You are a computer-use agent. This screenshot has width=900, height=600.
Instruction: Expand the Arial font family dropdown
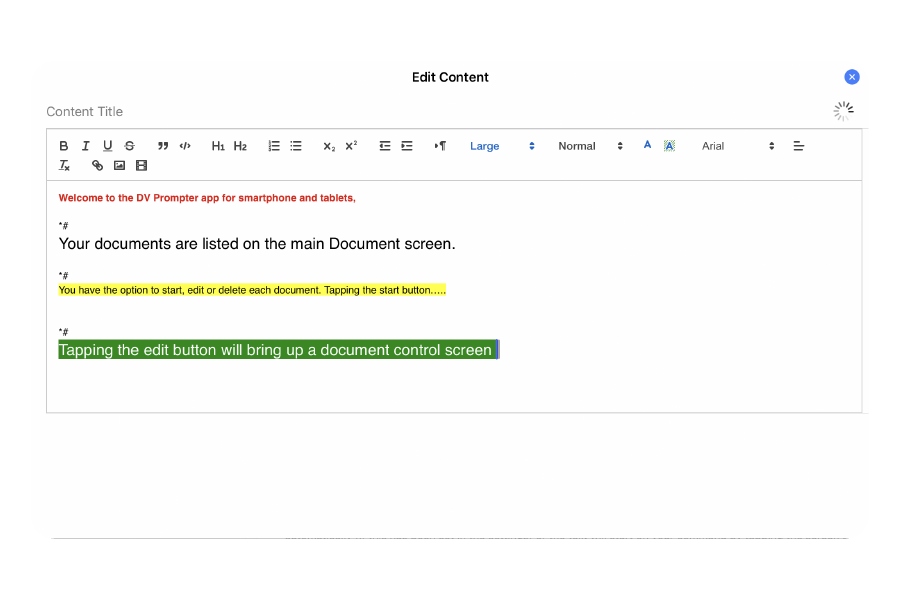coord(738,146)
